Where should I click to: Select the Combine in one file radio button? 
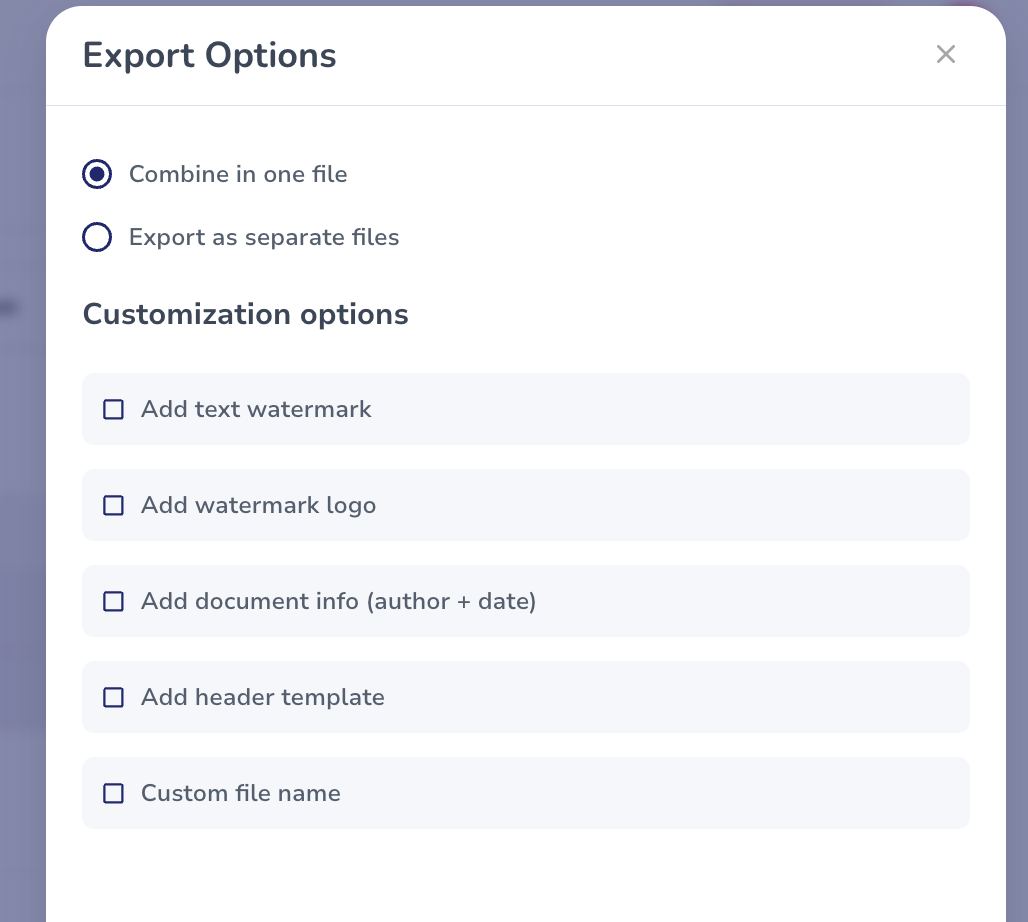(x=97, y=174)
